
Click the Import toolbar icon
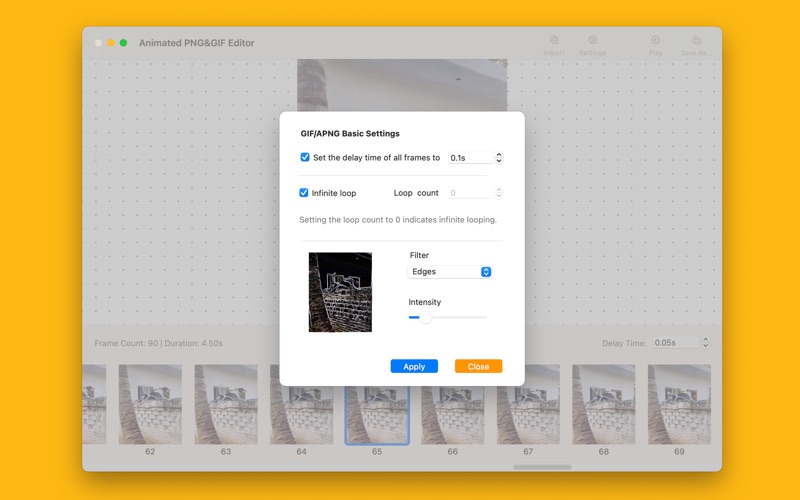coord(553,42)
